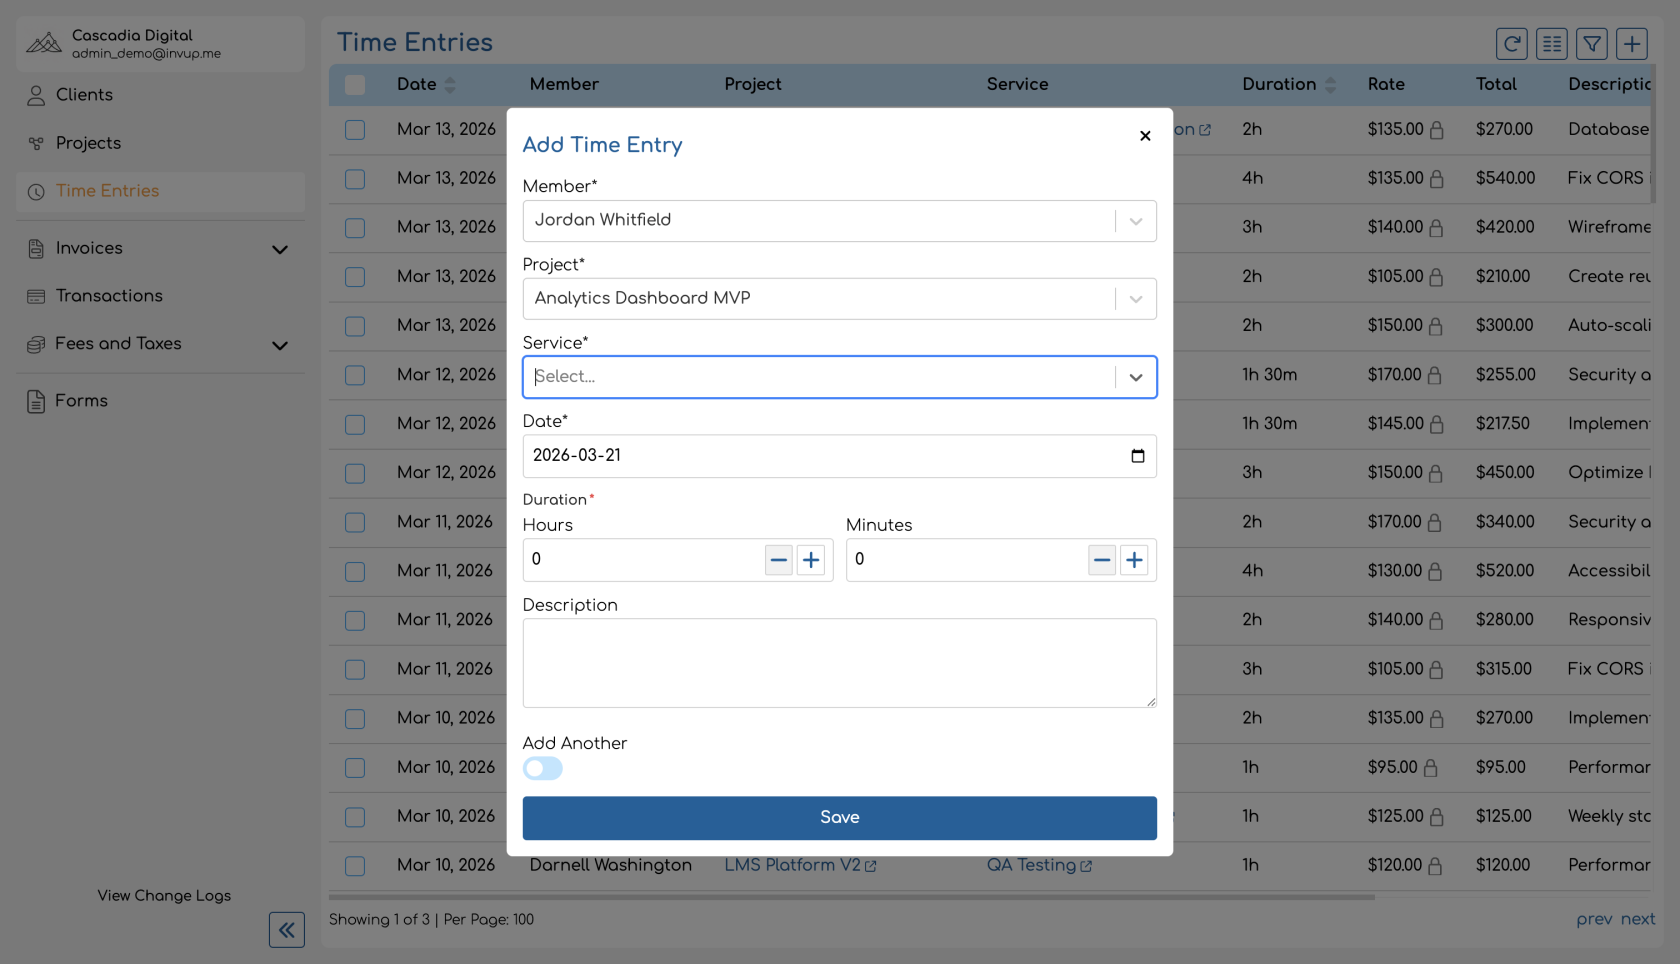Click the Rate column header
This screenshot has height=964, width=1680.
pyautogui.click(x=1386, y=85)
